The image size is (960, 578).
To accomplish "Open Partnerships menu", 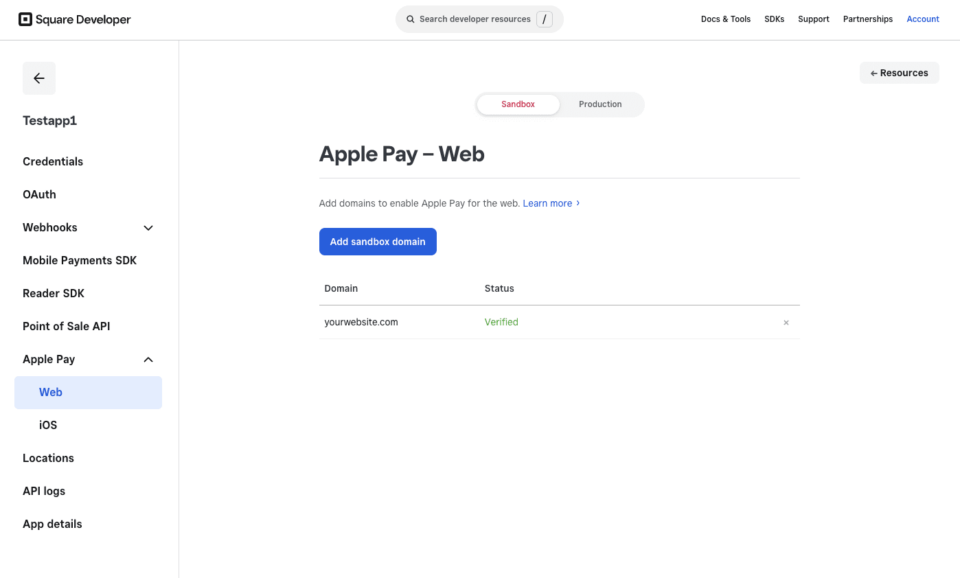I will pyautogui.click(x=868, y=20).
